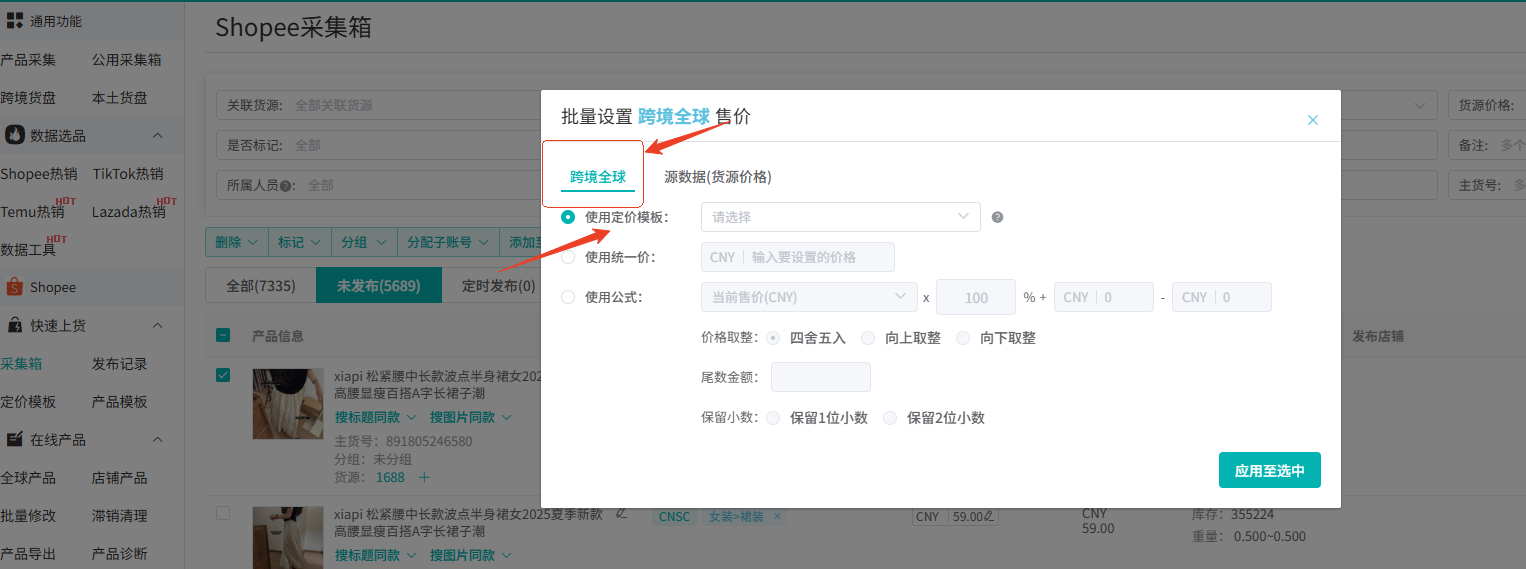Collapse the 数据选品 sidebar section
This screenshot has width=1526, height=569.
pos(157,135)
